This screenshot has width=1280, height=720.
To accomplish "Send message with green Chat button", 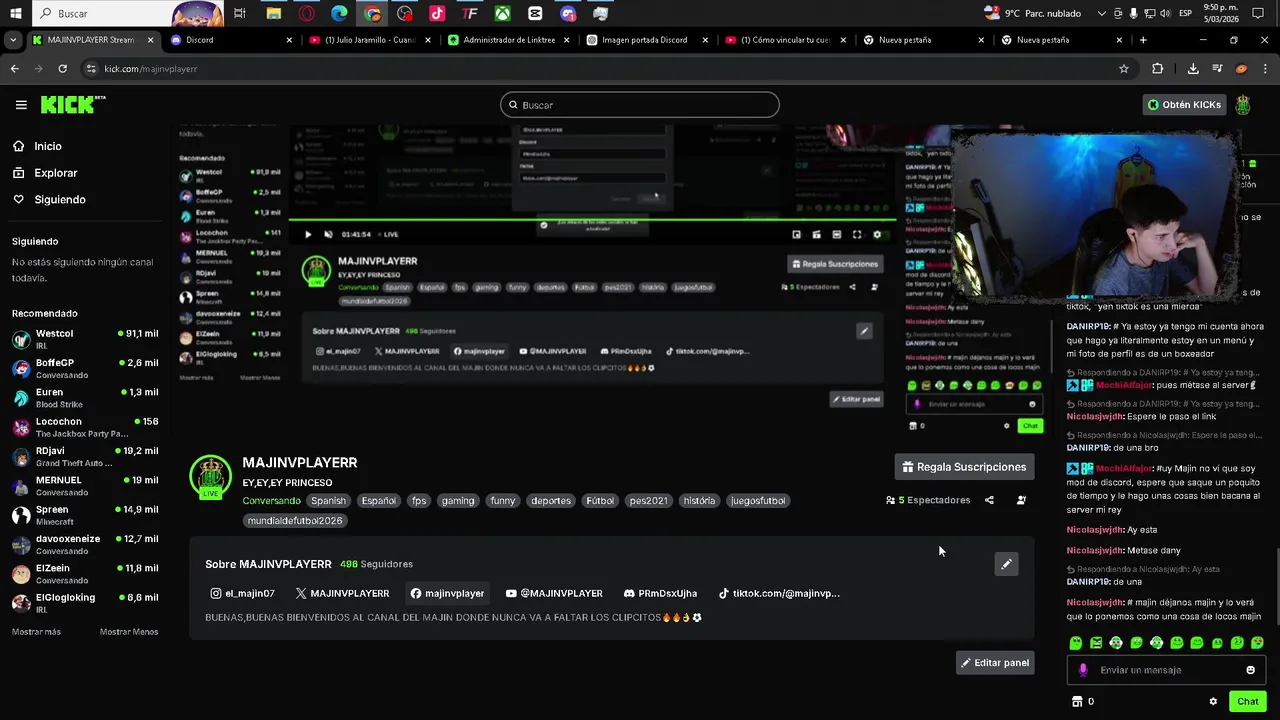I will (1247, 702).
